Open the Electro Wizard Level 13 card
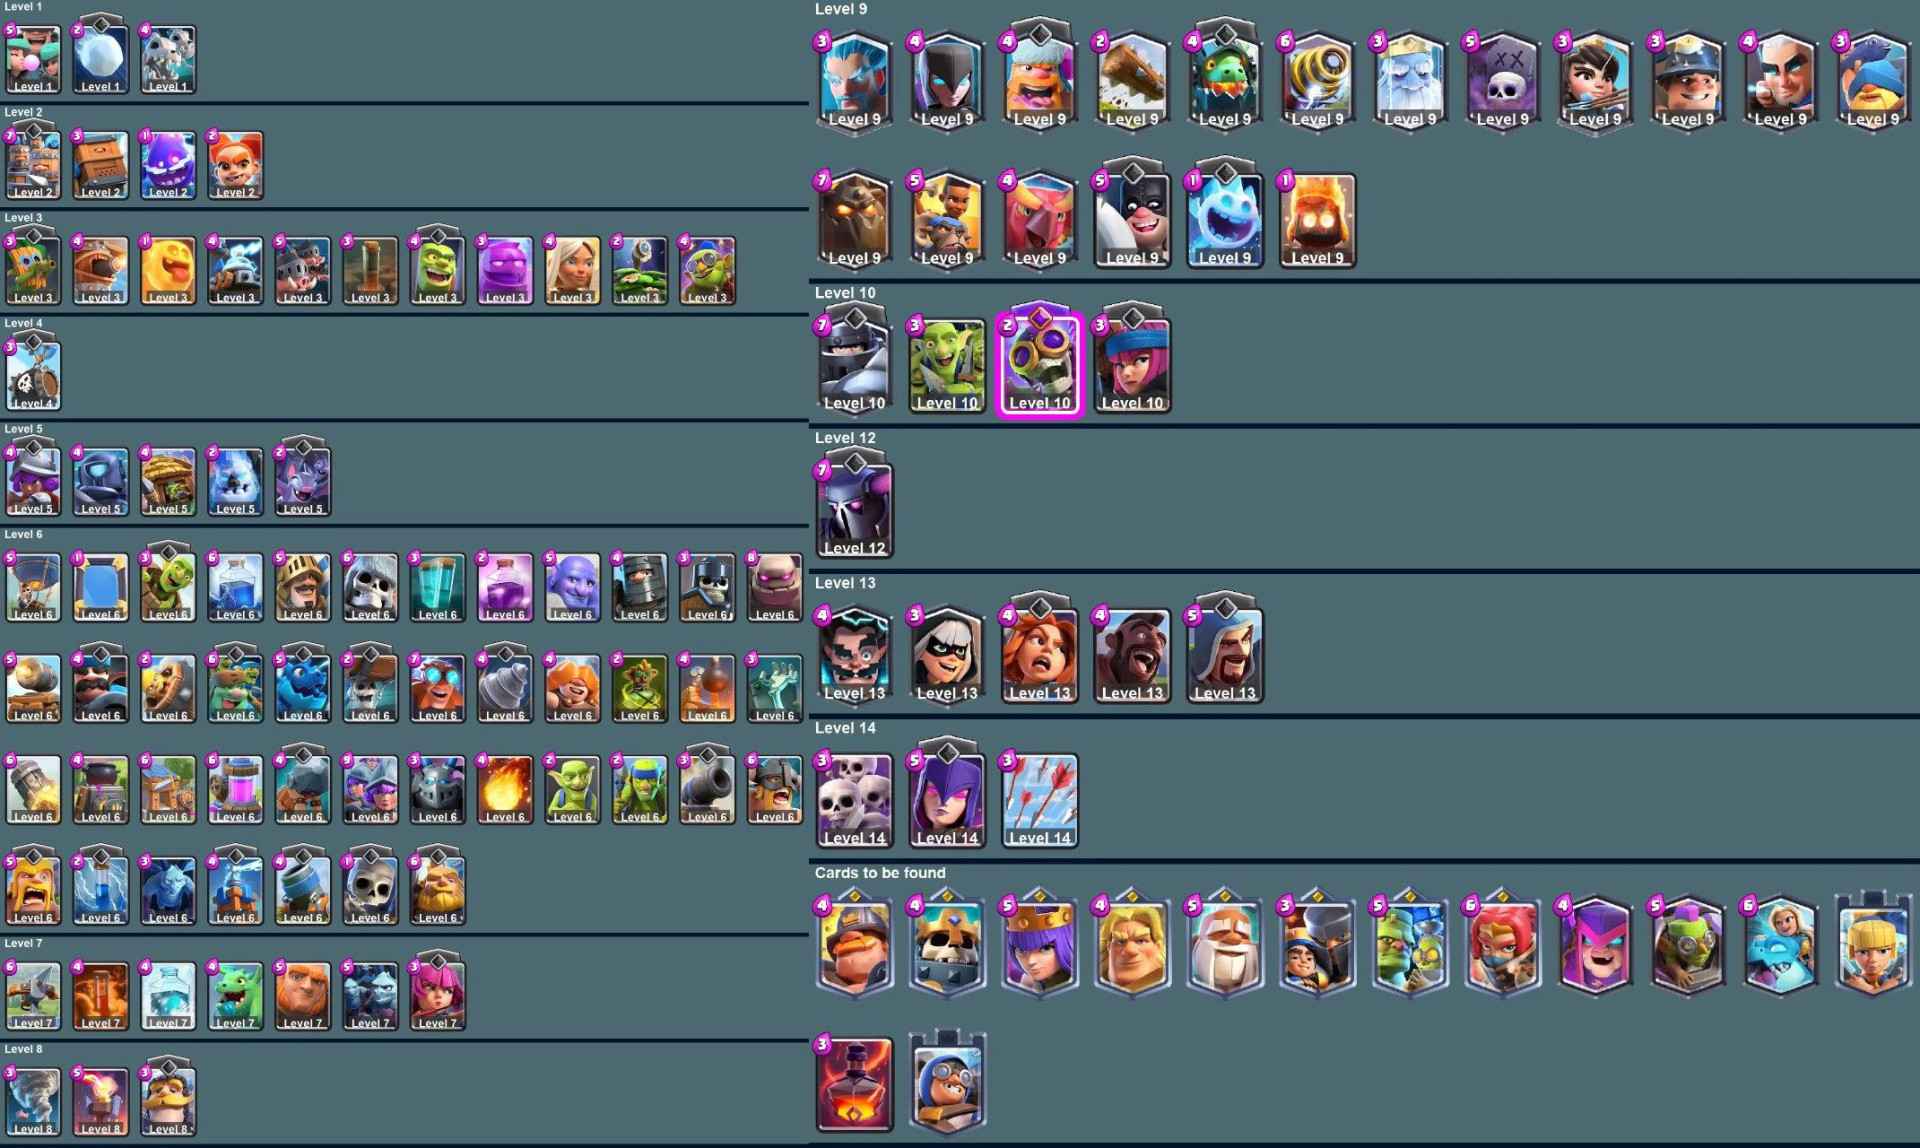The height and width of the screenshot is (1148, 1920). point(854,654)
